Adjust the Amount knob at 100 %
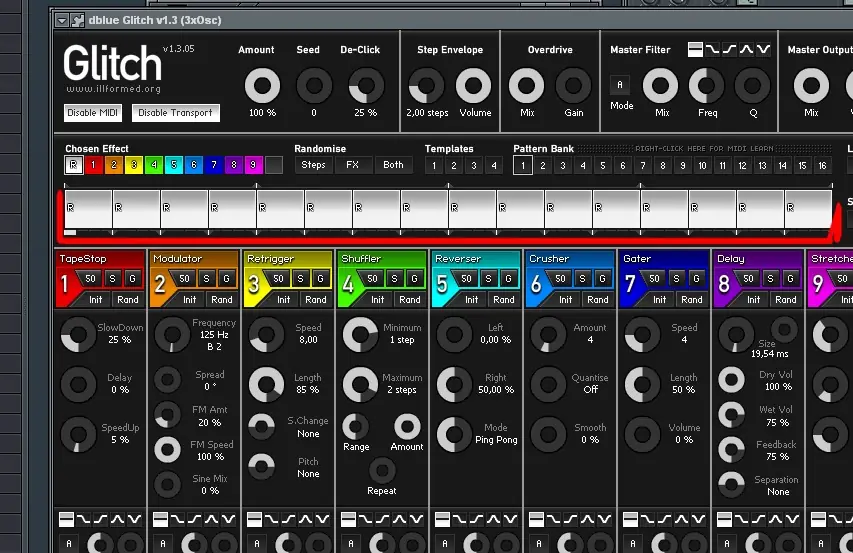 point(262,86)
